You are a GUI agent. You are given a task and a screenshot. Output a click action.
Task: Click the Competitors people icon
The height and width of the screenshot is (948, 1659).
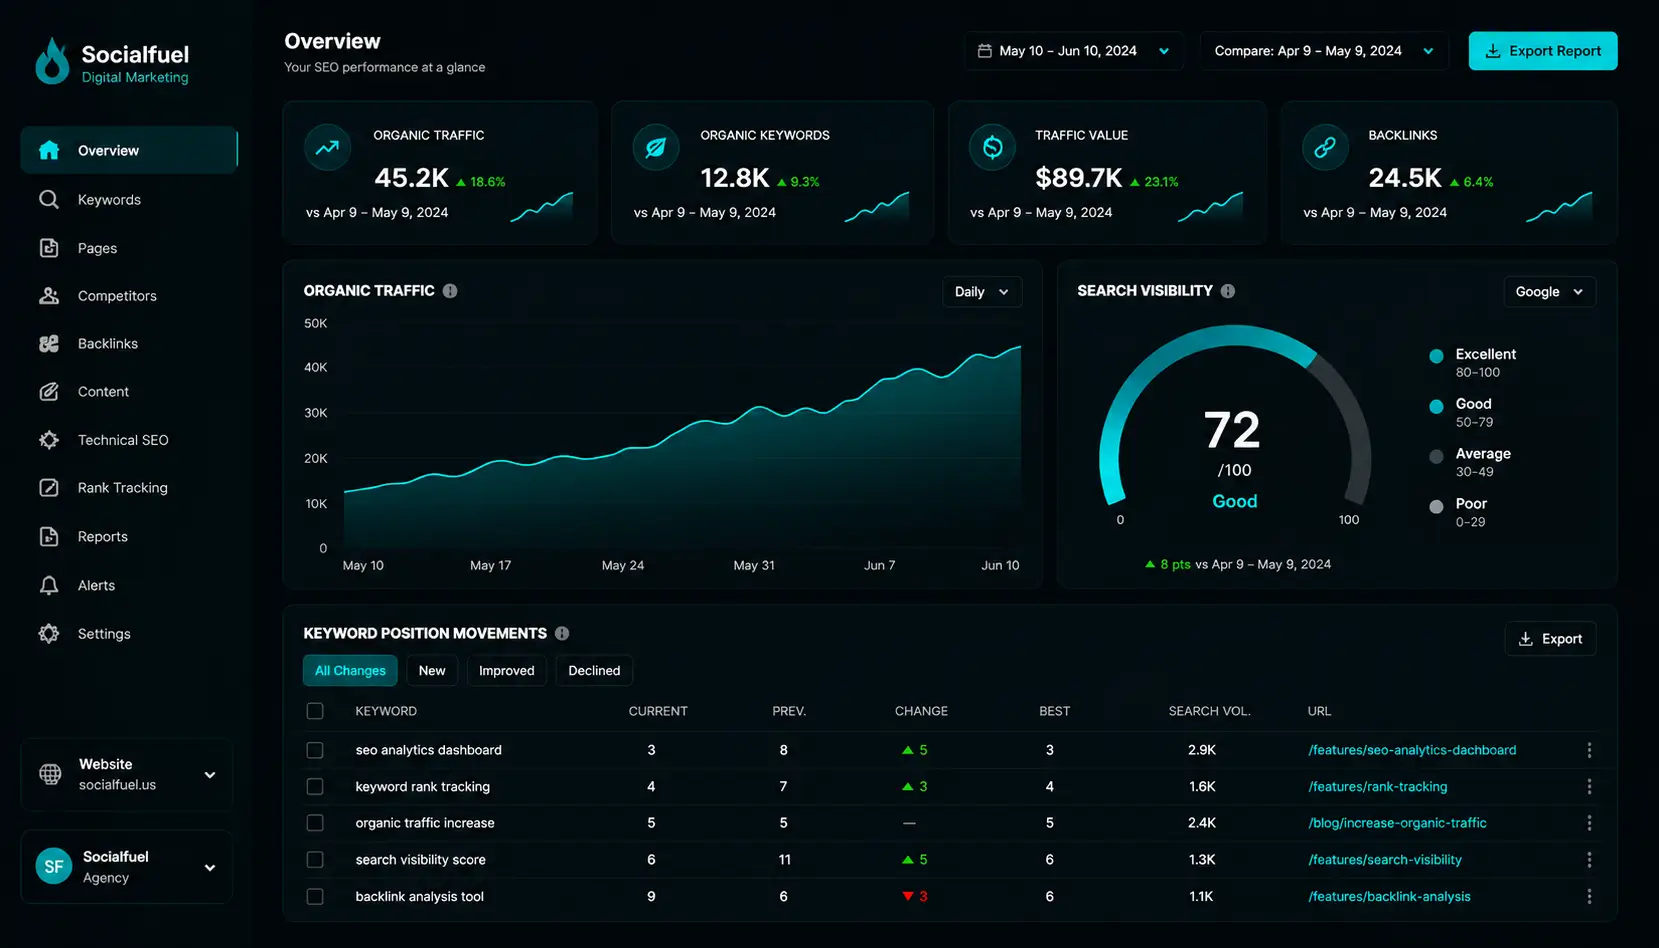pos(48,295)
